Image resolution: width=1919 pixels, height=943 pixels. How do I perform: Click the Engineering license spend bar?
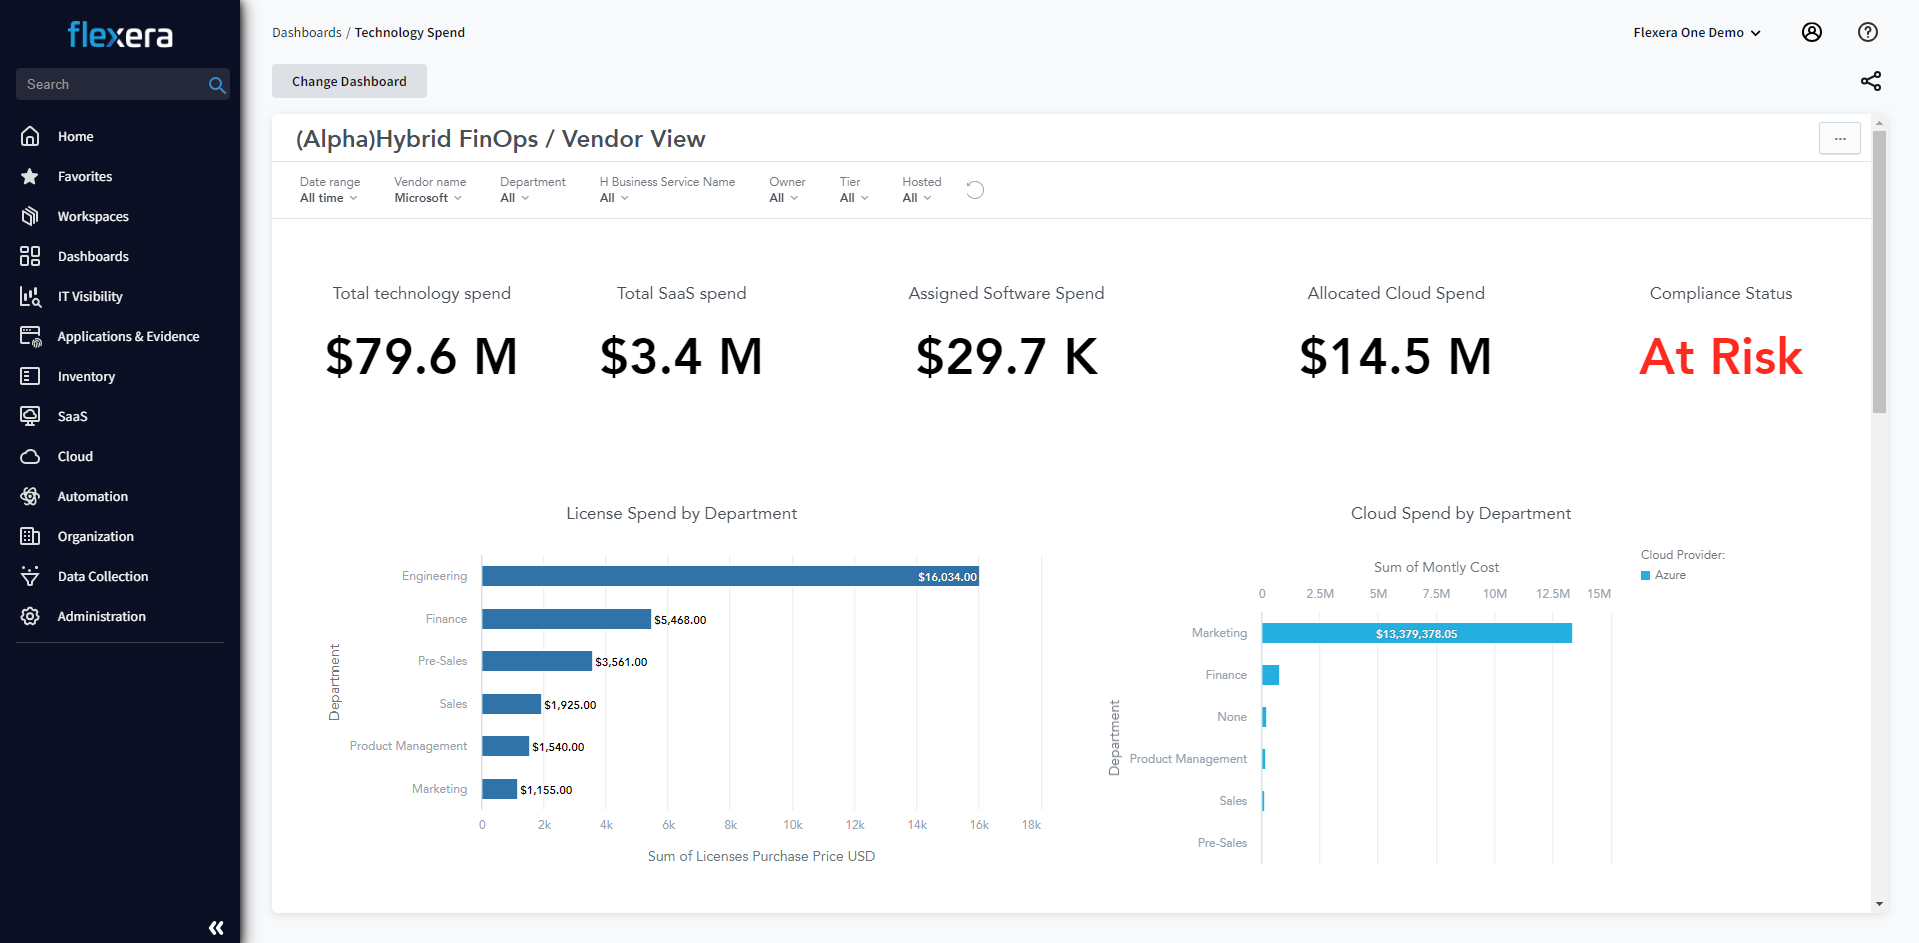[x=730, y=576]
